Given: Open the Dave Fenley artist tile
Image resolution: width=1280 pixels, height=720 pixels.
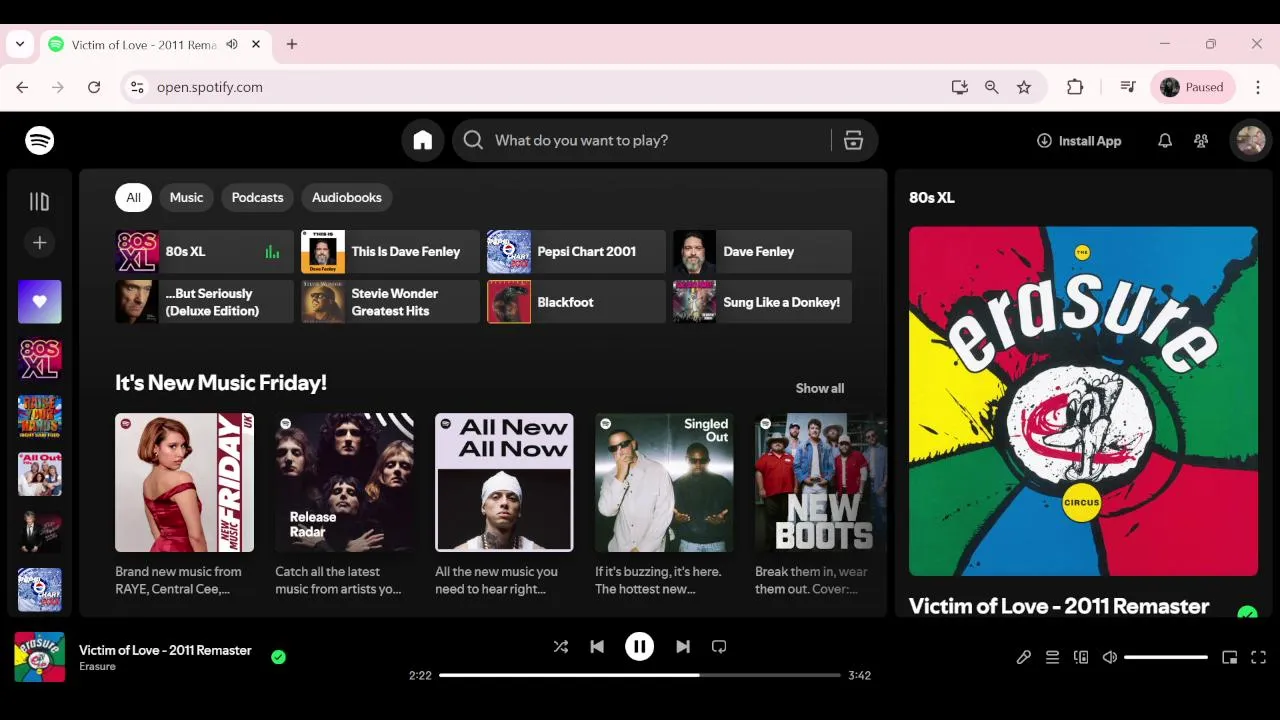Looking at the screenshot, I should point(762,252).
